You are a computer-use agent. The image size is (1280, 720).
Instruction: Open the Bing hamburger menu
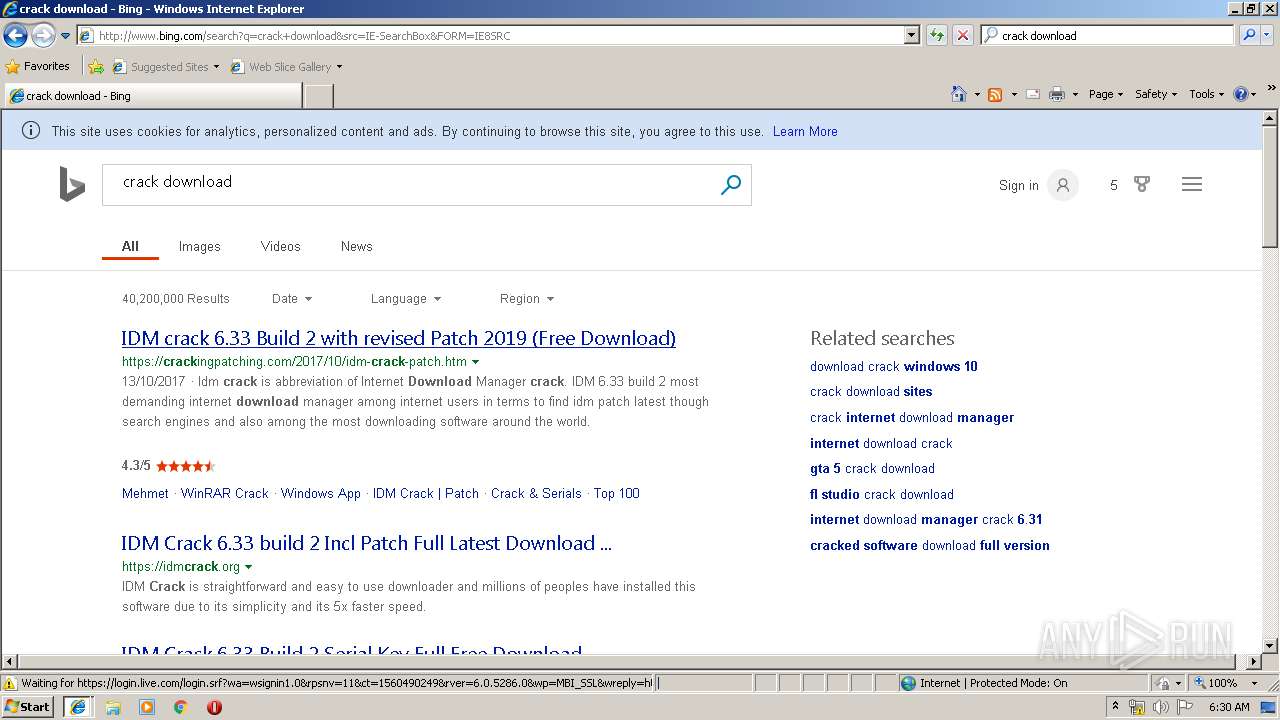click(x=1192, y=184)
